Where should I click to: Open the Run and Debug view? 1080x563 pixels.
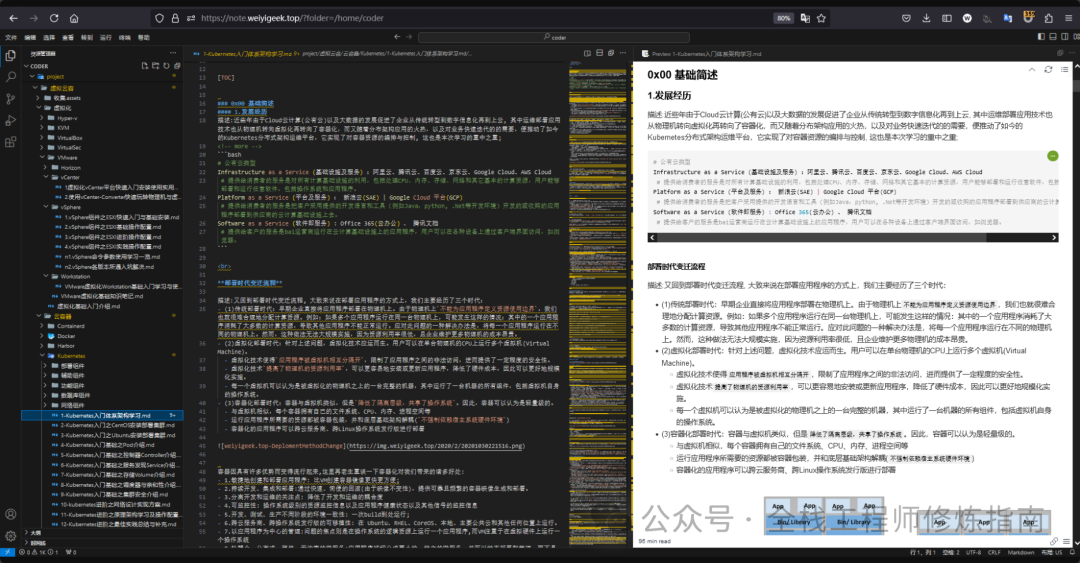coord(10,121)
